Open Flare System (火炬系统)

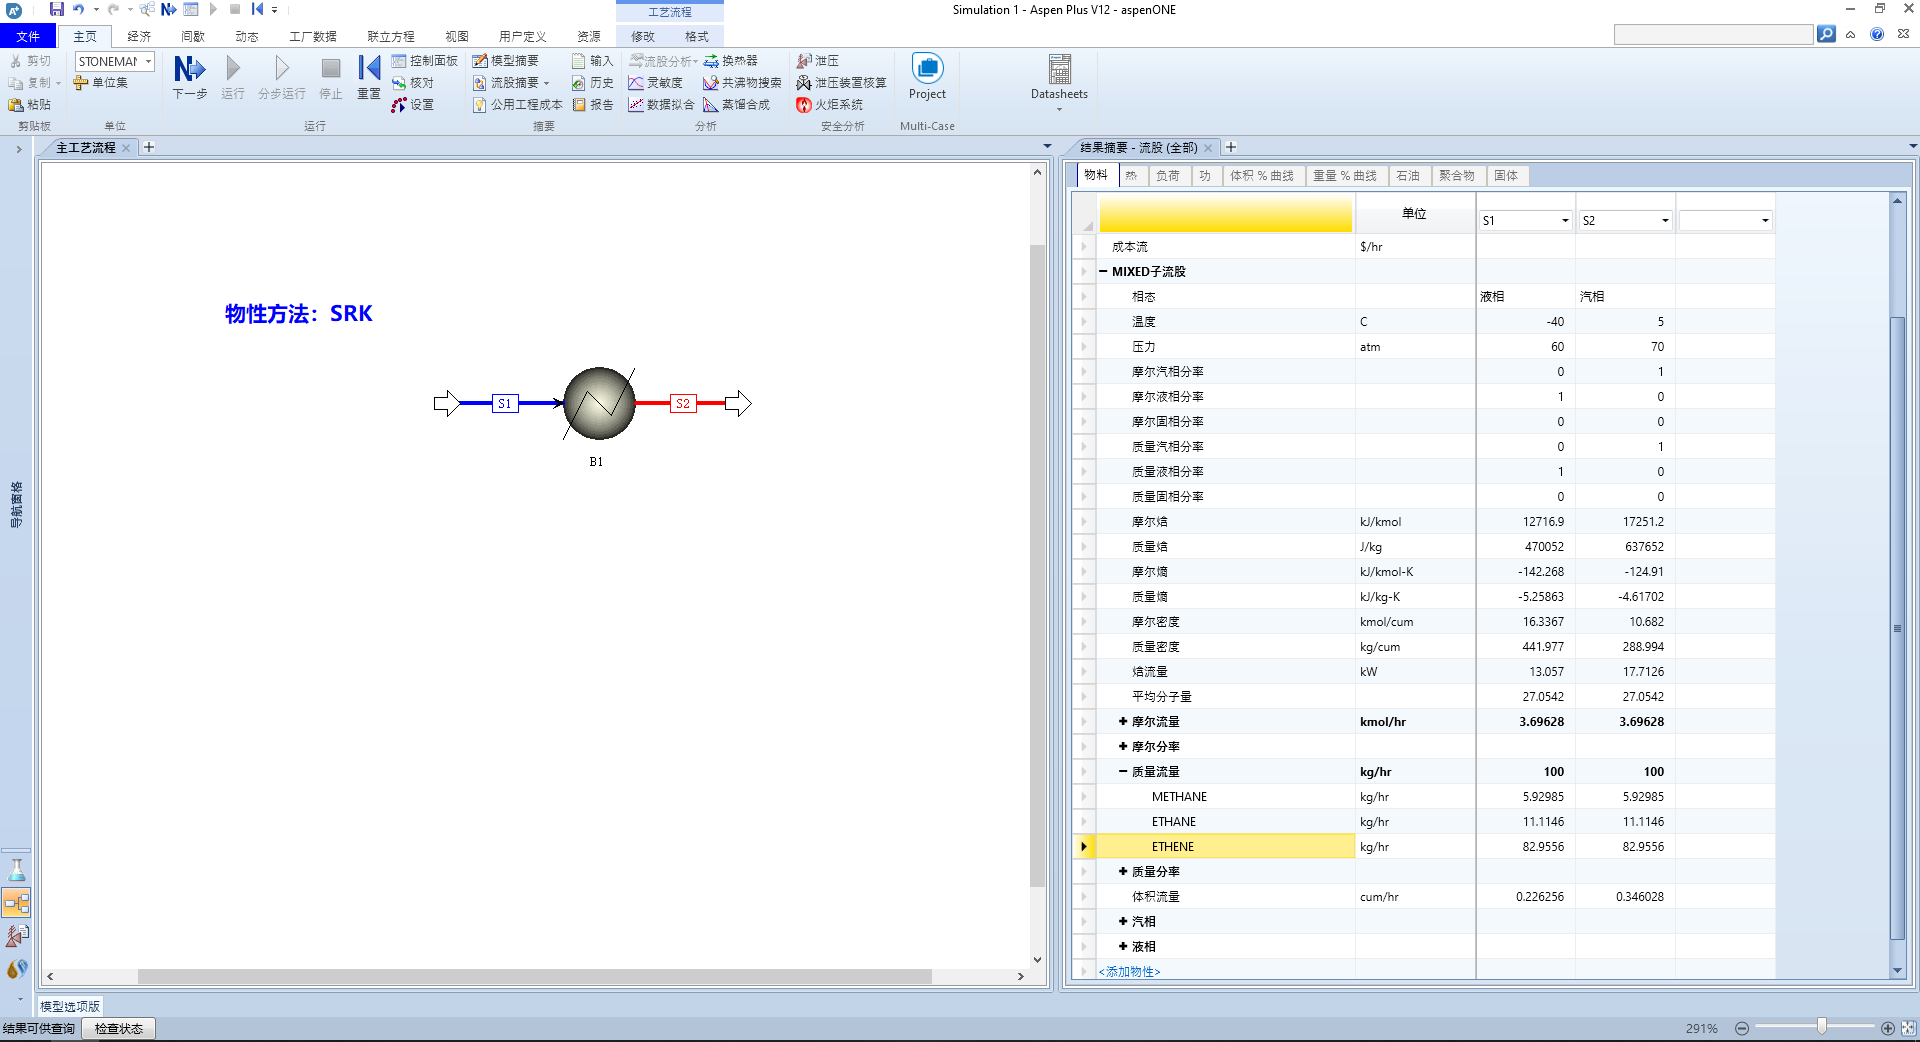tap(829, 105)
